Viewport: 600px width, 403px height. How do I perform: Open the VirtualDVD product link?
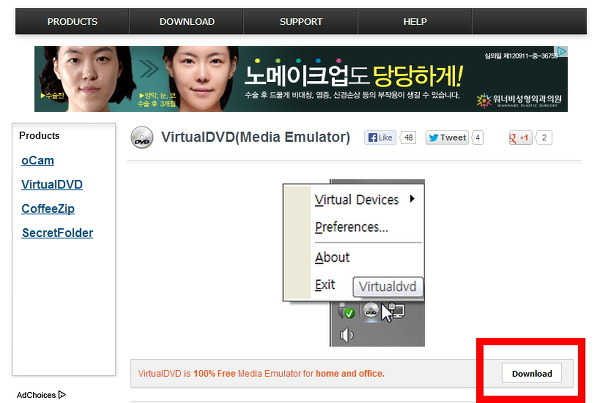pos(52,184)
